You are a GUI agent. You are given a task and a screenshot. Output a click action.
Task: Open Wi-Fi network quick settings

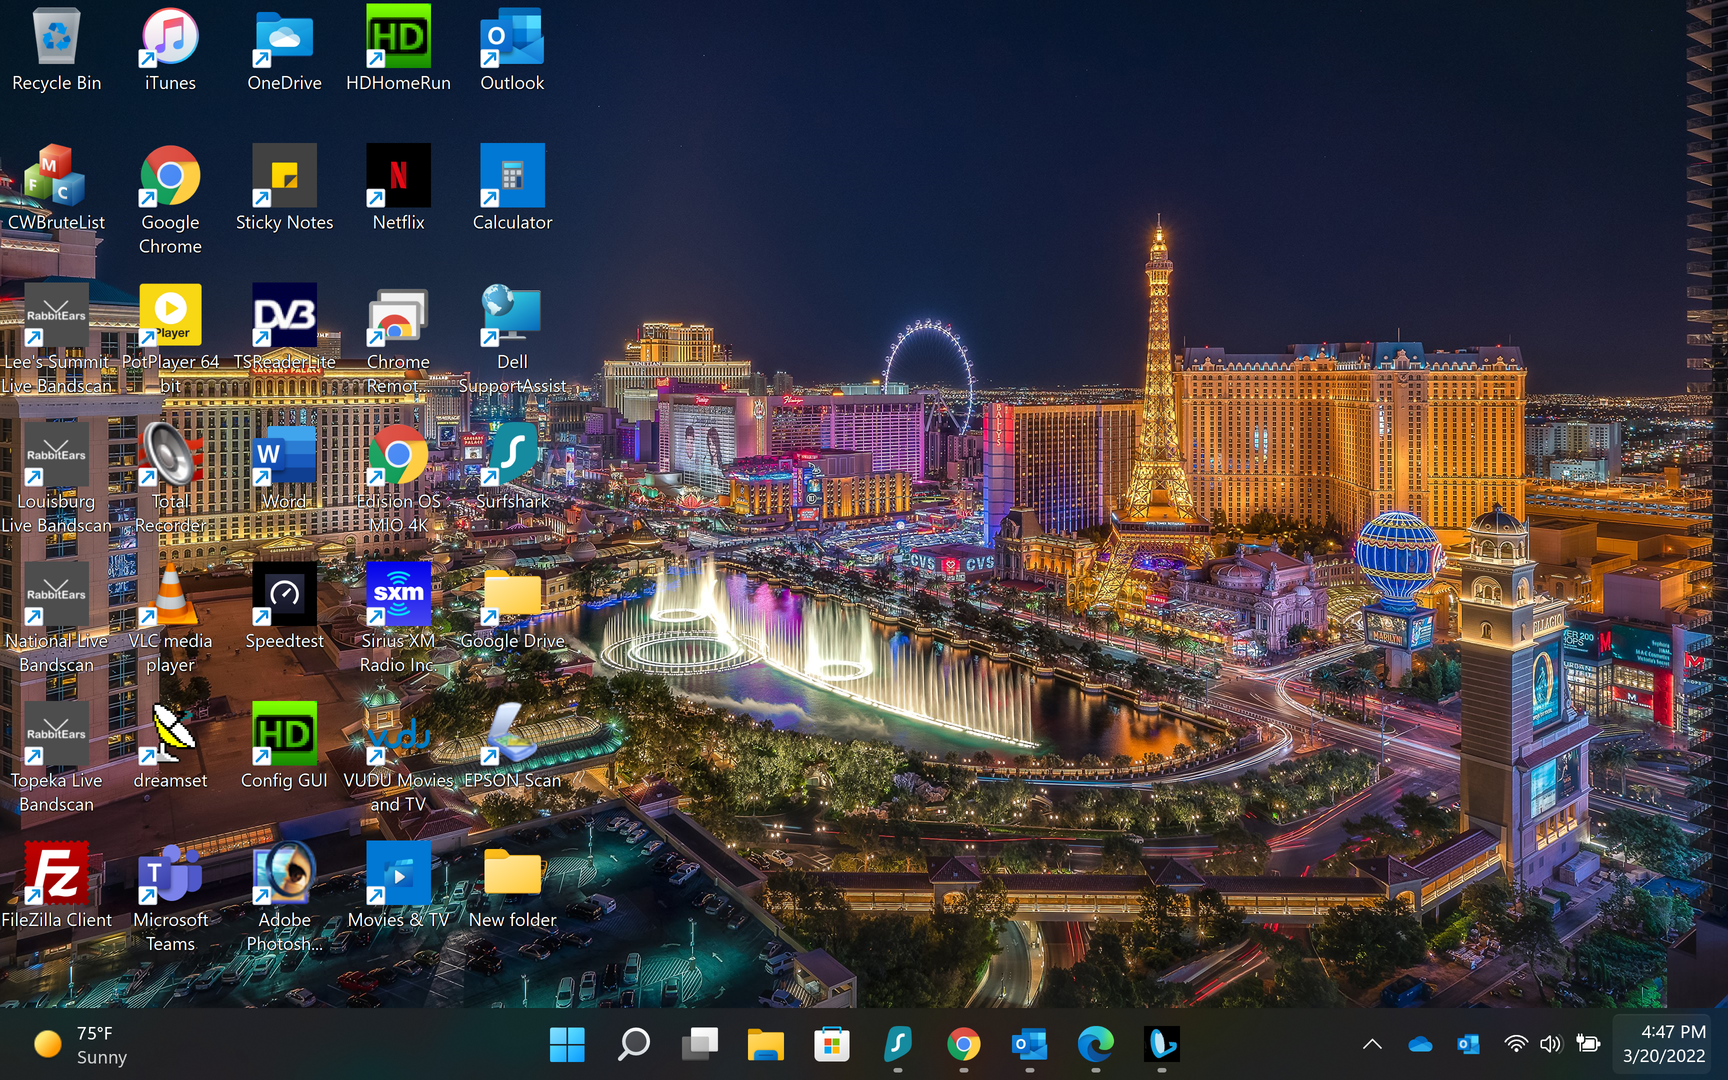click(1516, 1045)
